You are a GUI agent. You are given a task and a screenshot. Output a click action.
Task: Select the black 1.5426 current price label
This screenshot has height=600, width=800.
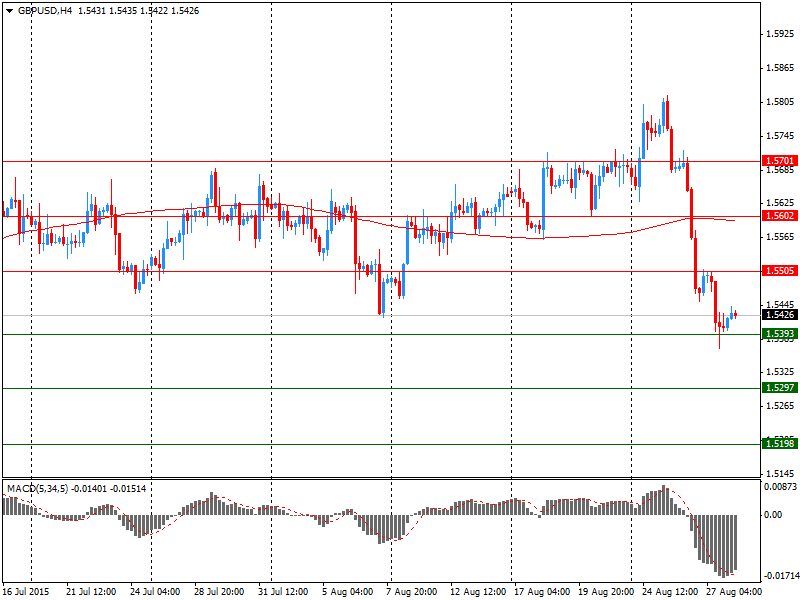[780, 315]
